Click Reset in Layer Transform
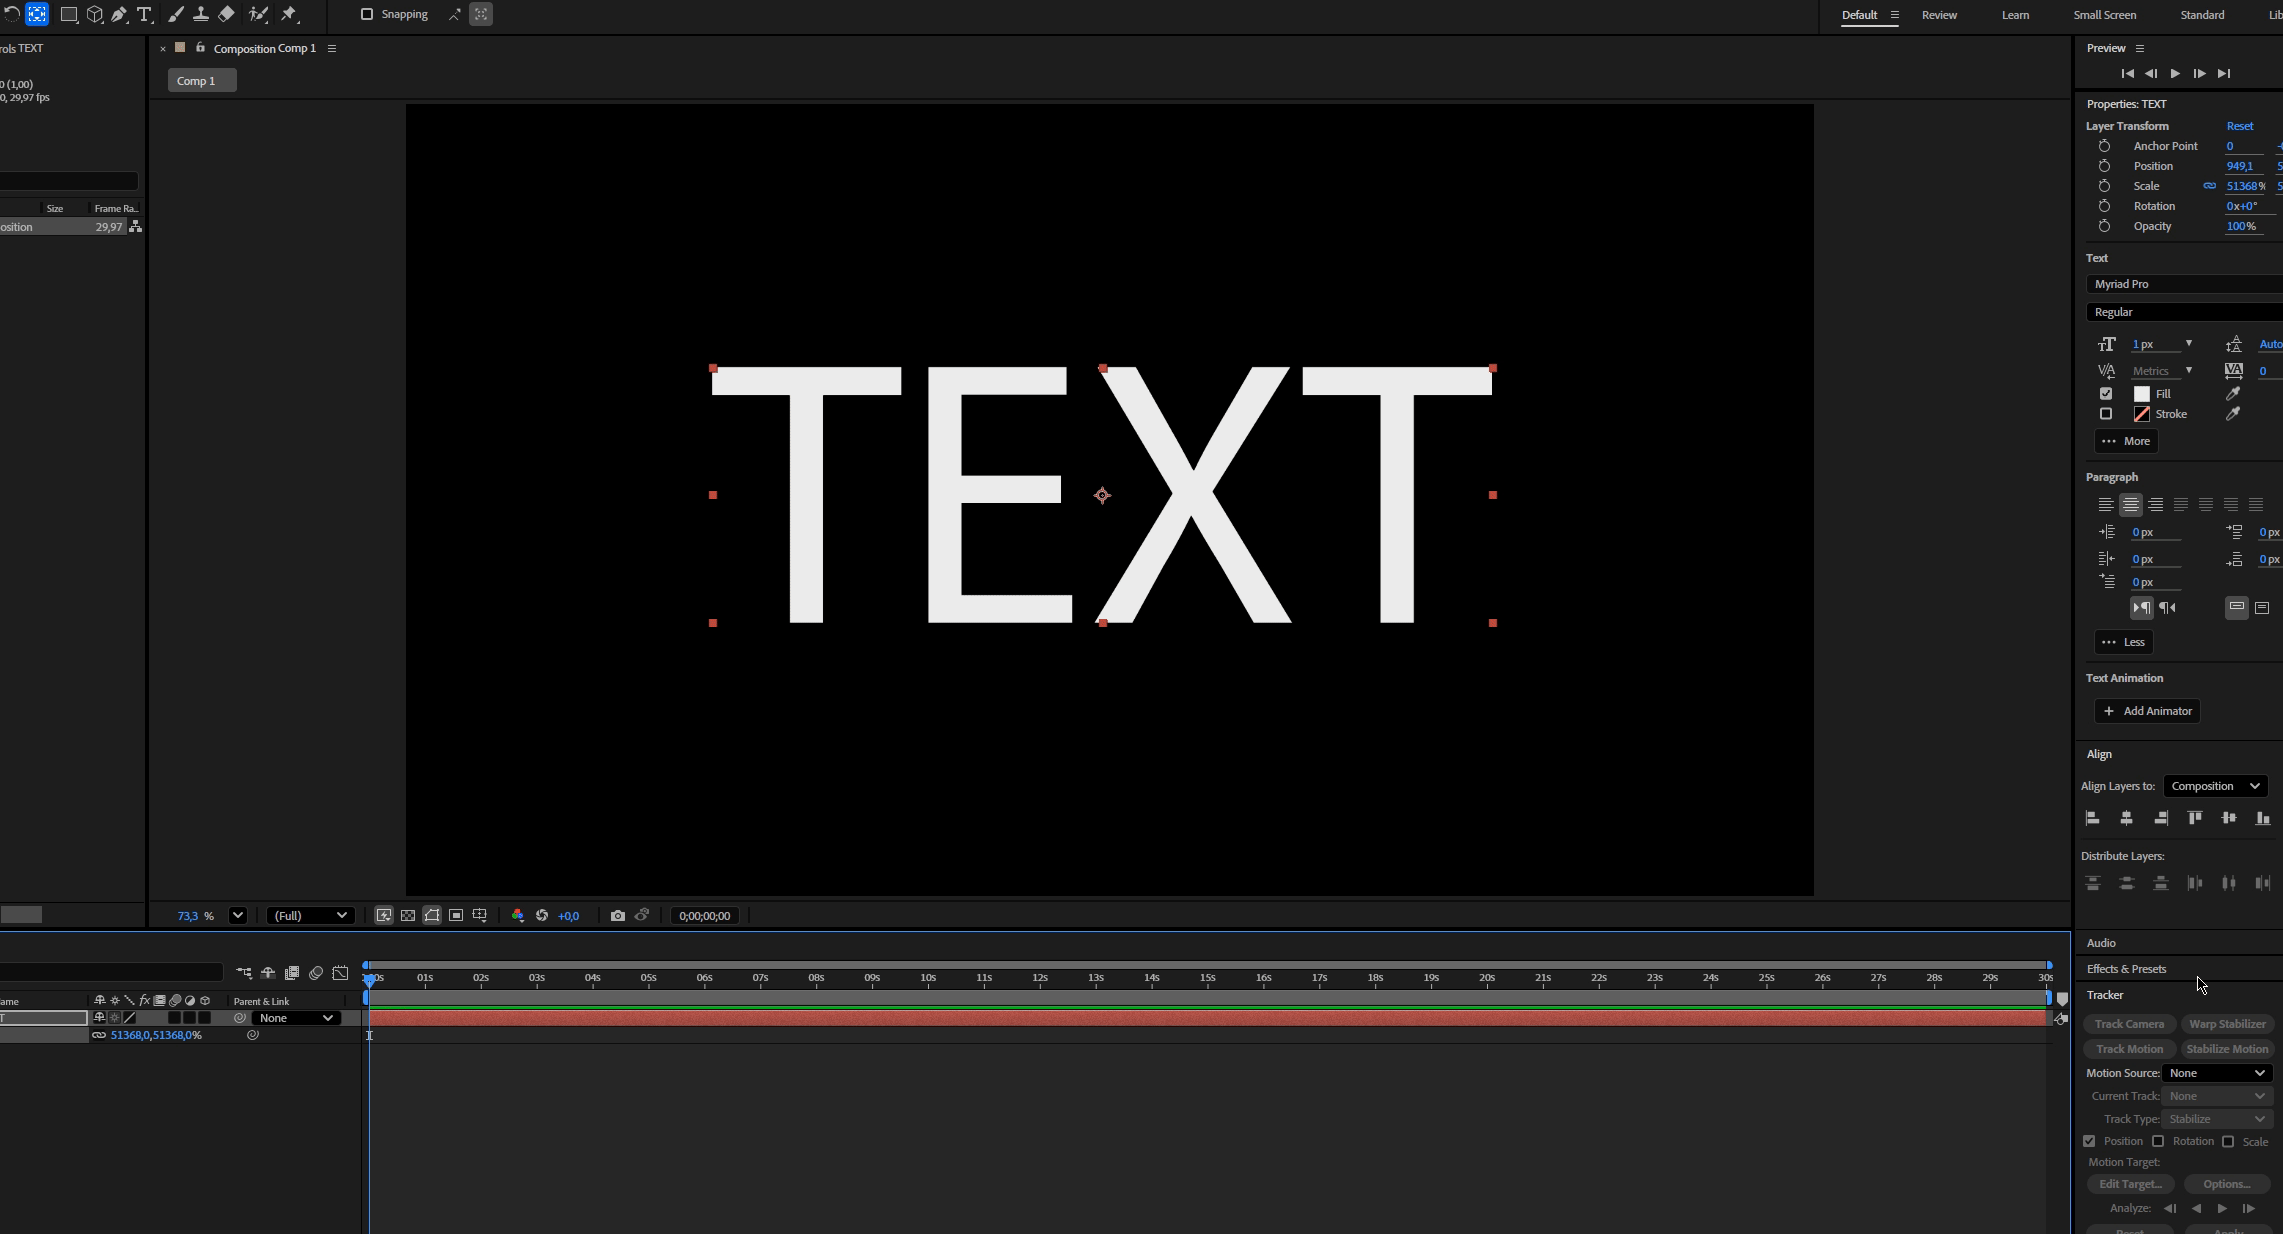2283x1234 pixels. [2239, 126]
